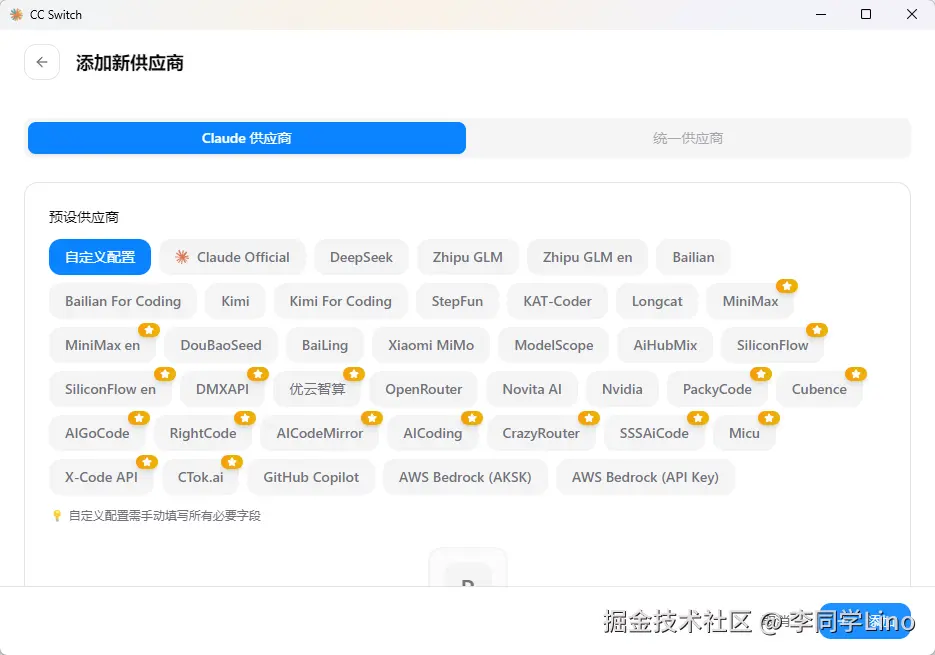Select the MiniMax en preset
Image resolution: width=935 pixels, height=655 pixels.
pos(103,345)
